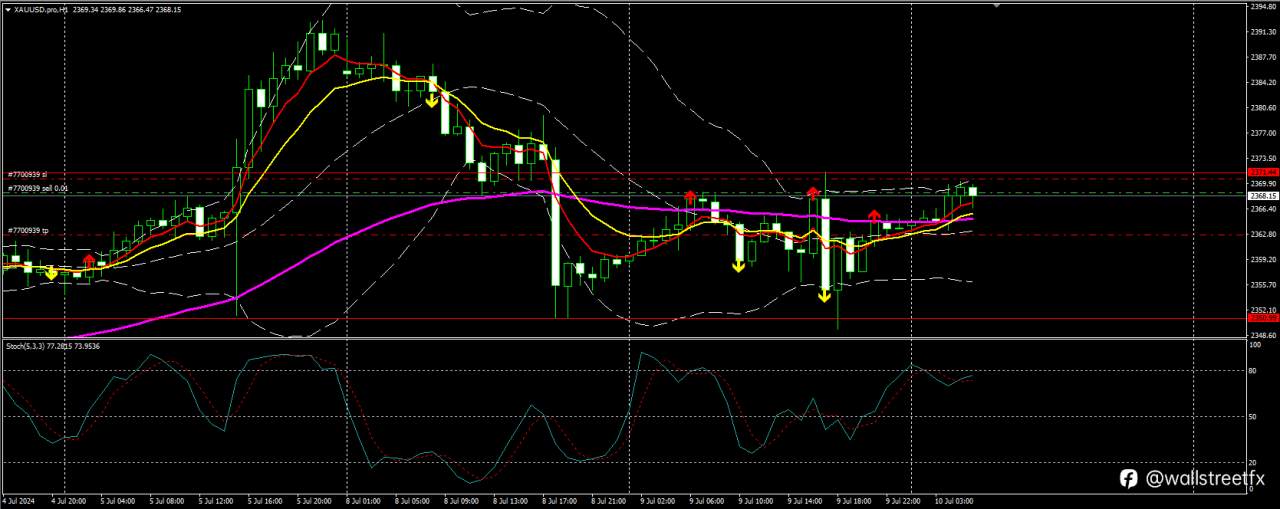
Task: Click the yellow down arrow near 9 Jul 10:00
Action: [x=738, y=266]
